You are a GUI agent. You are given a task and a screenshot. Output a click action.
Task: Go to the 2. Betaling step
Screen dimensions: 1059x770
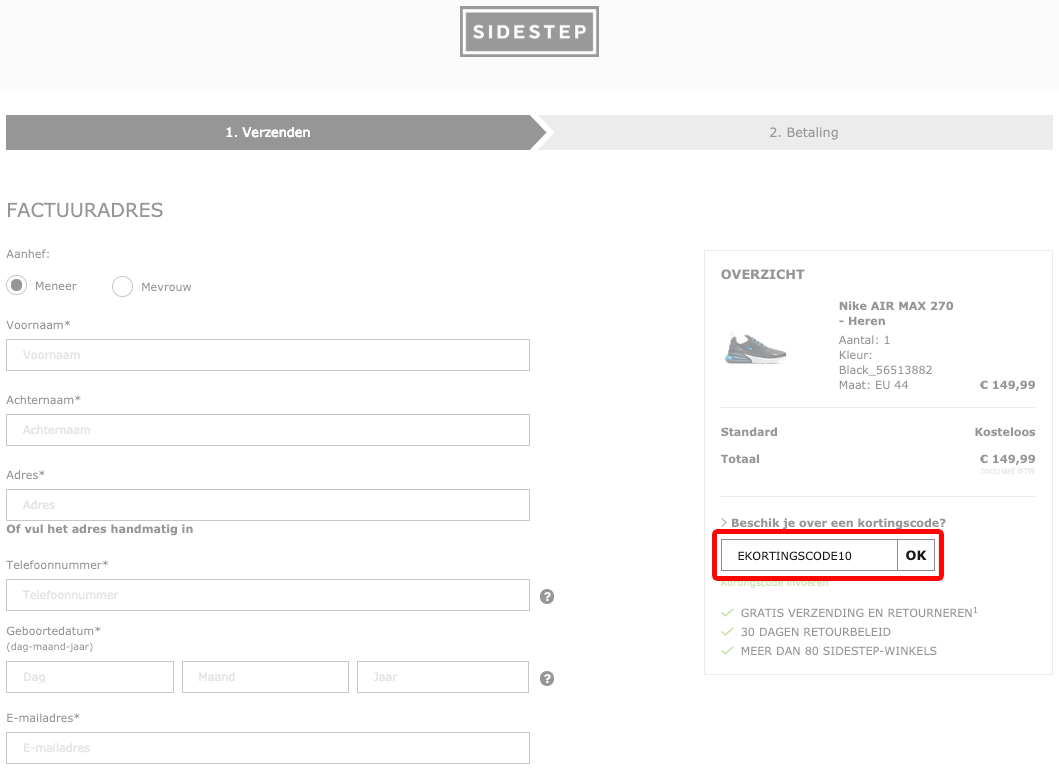tap(803, 132)
